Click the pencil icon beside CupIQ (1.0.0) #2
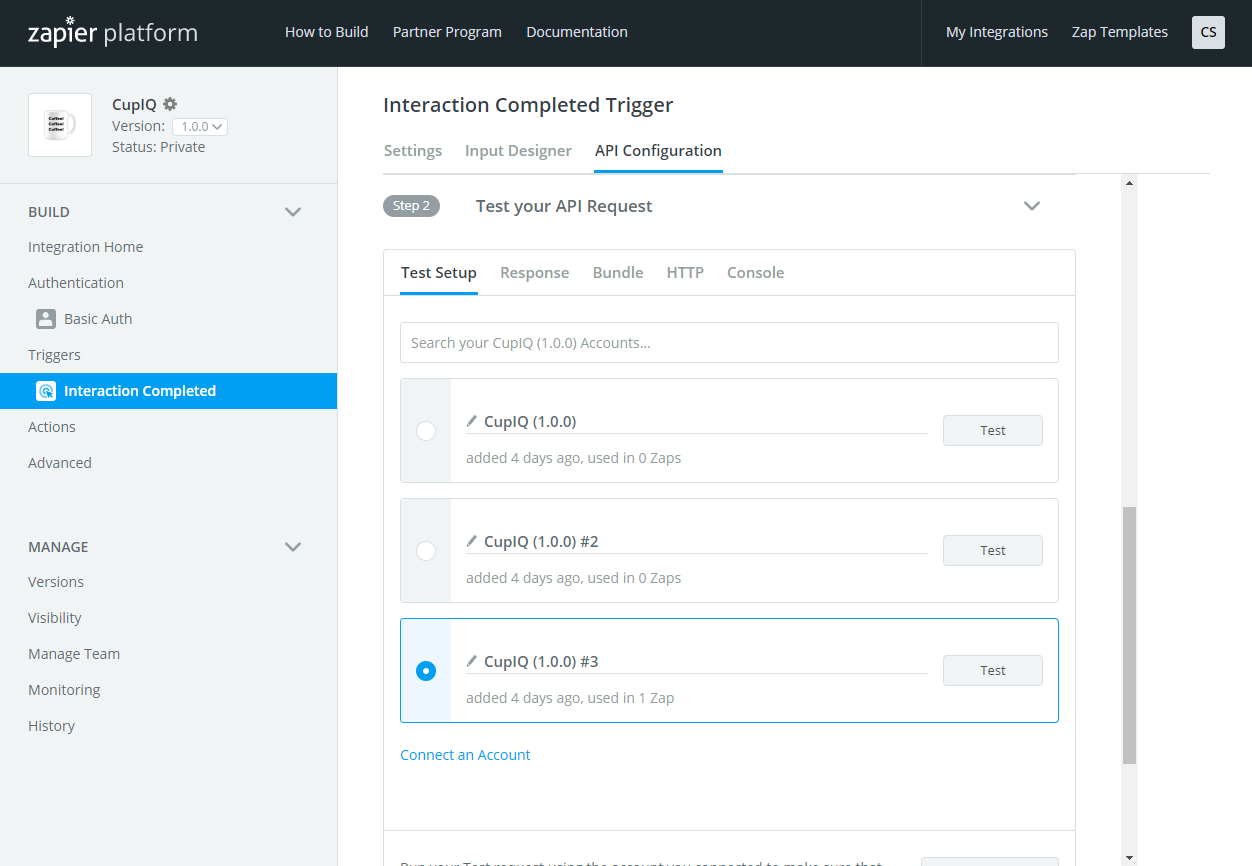Viewport: 1252px width, 866px height. click(x=472, y=541)
